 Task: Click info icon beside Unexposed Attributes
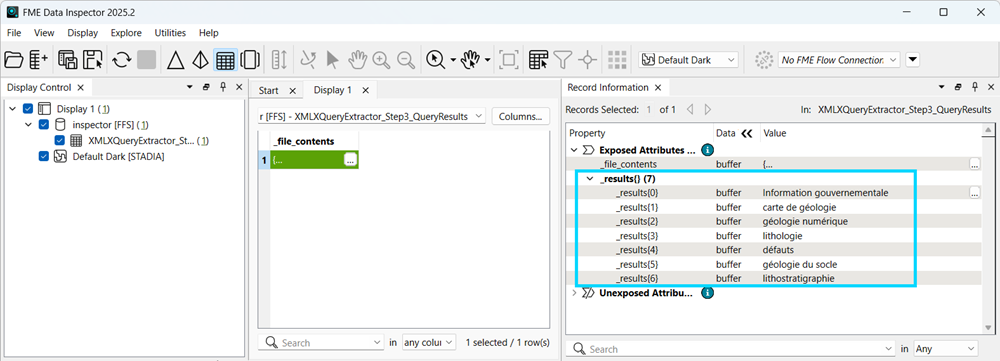point(707,293)
